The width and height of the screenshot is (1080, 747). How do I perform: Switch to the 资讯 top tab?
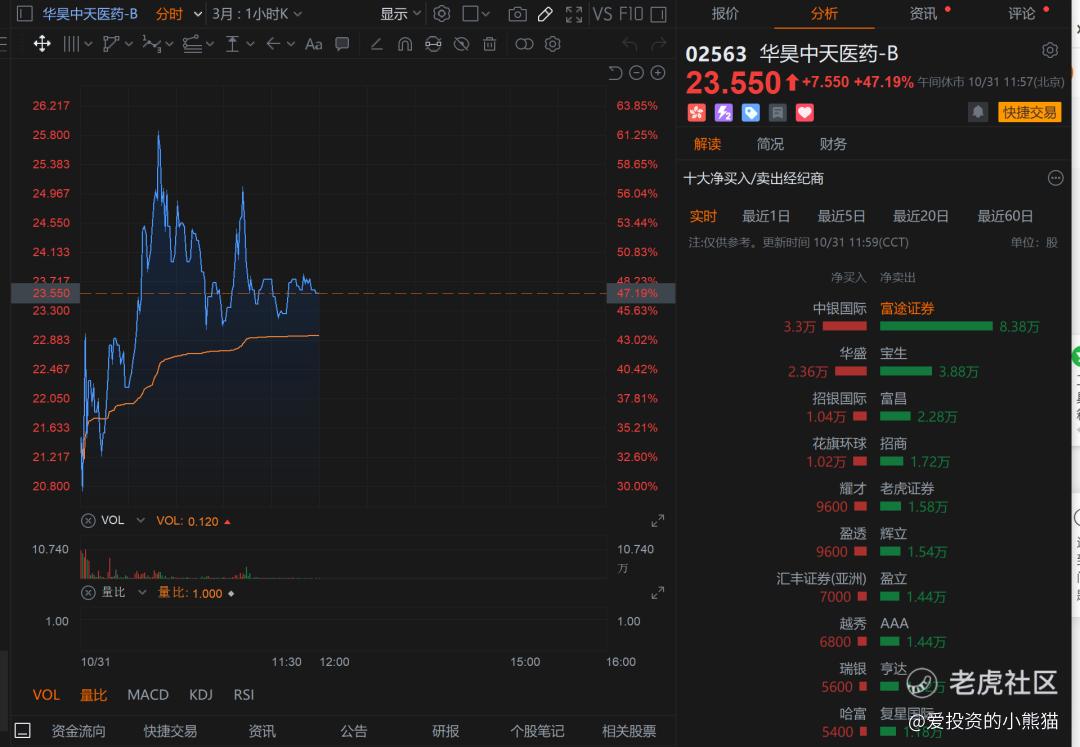point(923,14)
